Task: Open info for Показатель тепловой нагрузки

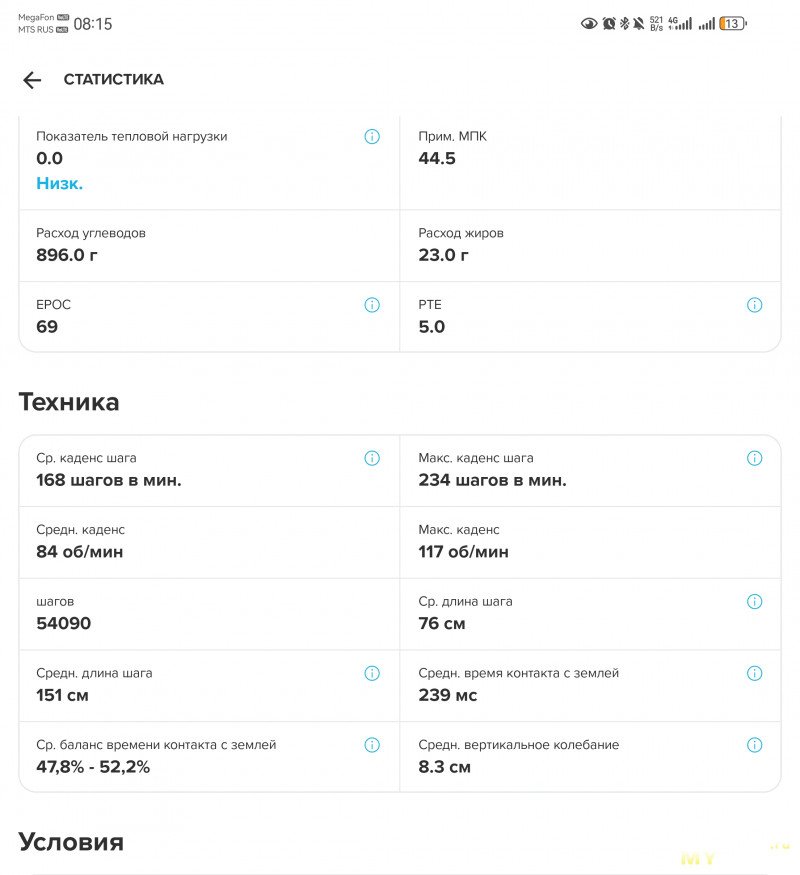Action: [372, 137]
